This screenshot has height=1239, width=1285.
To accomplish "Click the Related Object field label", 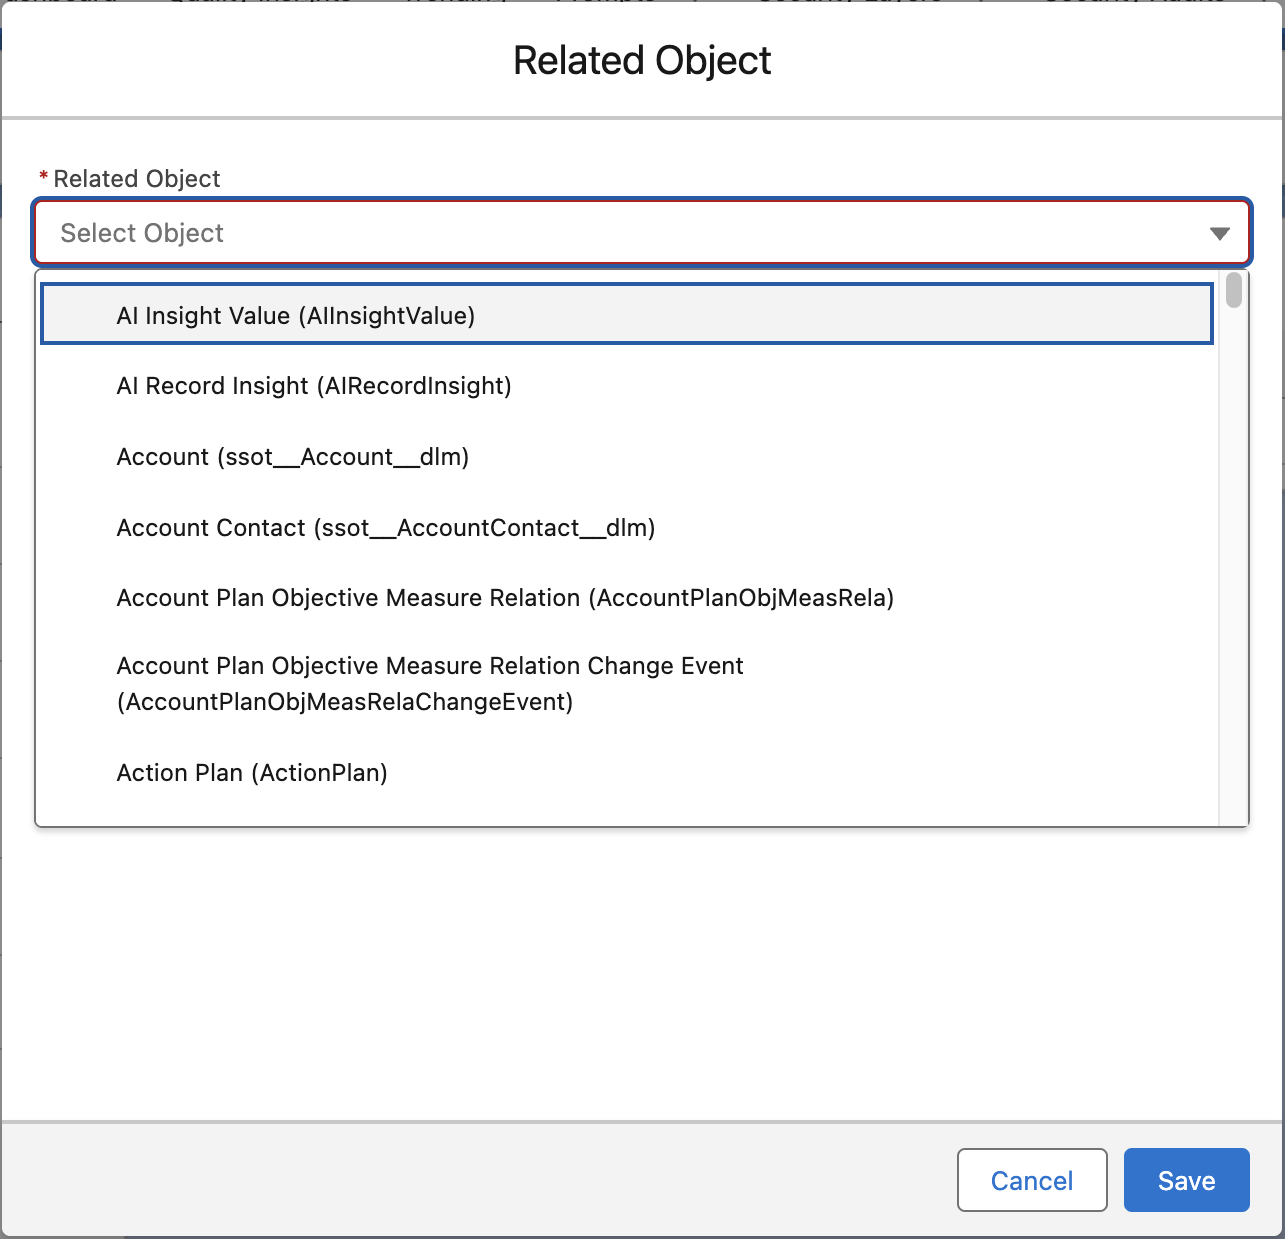I will [137, 179].
